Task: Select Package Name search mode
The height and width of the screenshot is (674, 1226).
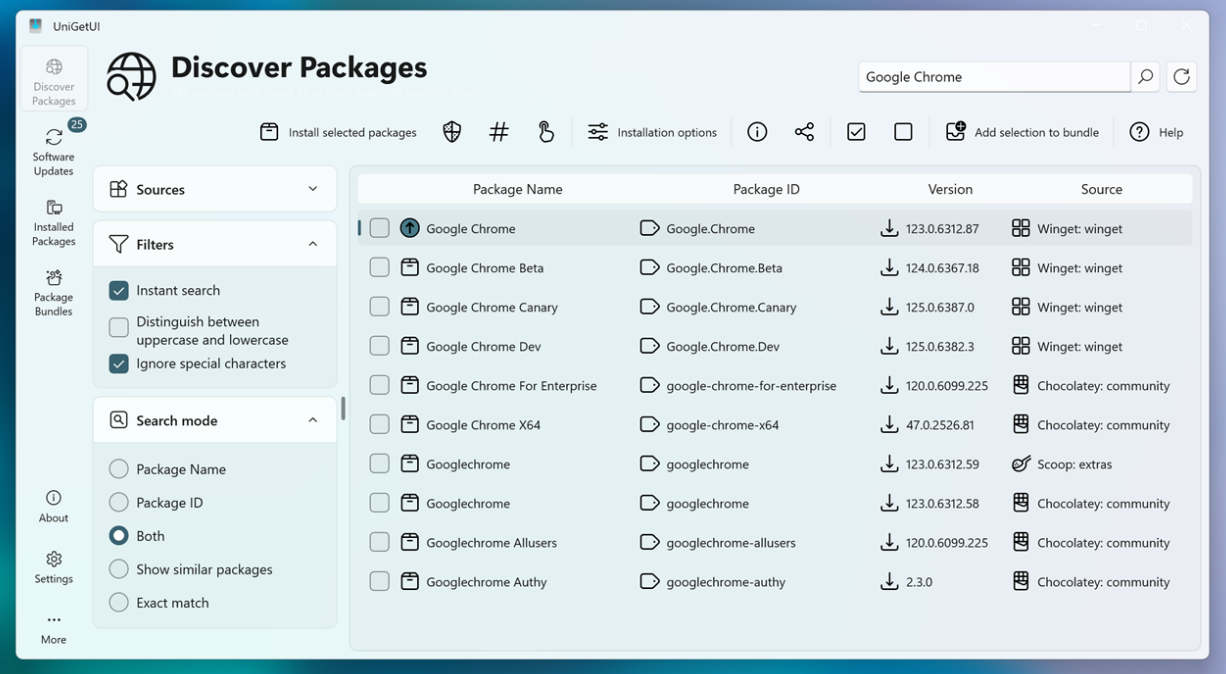Action: tap(118, 469)
